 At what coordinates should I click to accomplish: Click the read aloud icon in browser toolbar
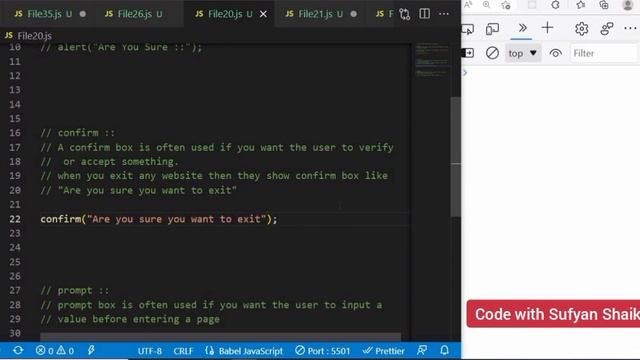pyautogui.click(x=468, y=5)
